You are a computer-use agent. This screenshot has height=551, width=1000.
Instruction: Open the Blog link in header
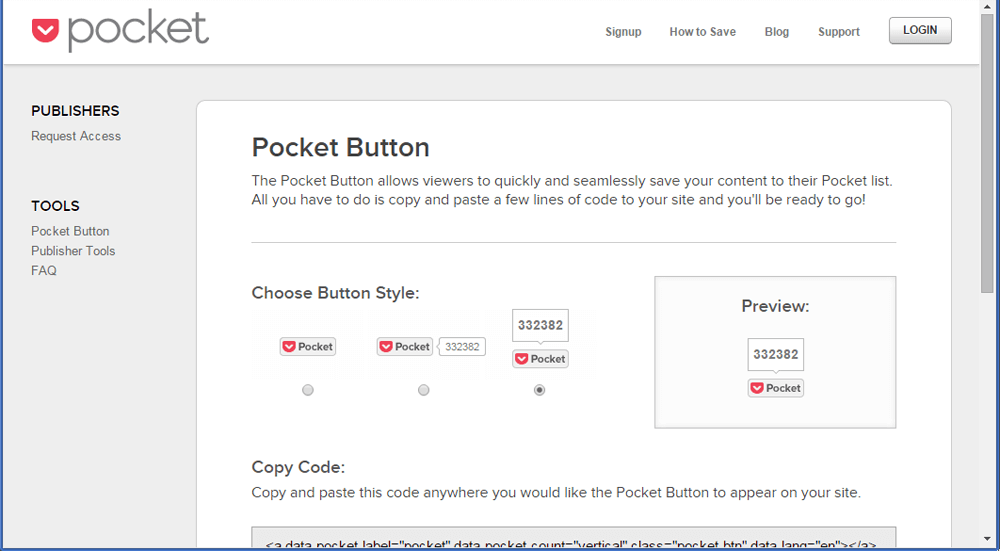click(777, 32)
